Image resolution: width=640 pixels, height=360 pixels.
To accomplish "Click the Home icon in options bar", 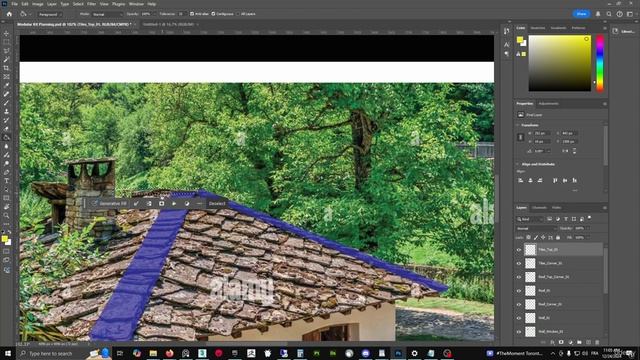I will (x=9, y=14).
